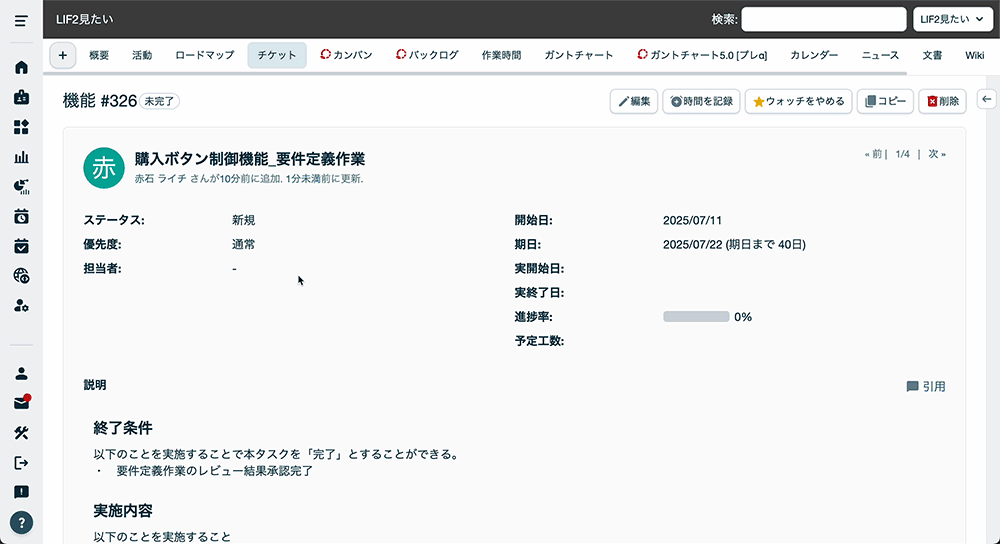The height and width of the screenshot is (544, 1000).
Task: Click the 編集 edit button
Action: pos(634,101)
